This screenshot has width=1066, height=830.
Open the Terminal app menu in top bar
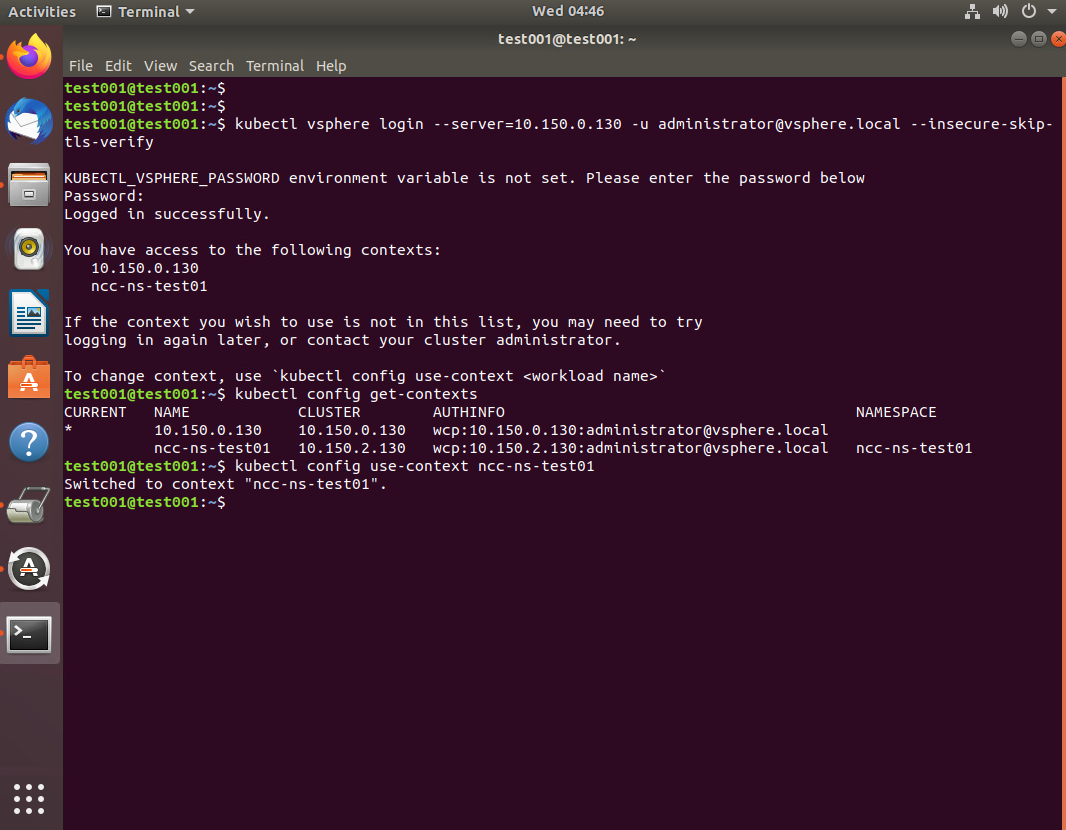pos(145,12)
